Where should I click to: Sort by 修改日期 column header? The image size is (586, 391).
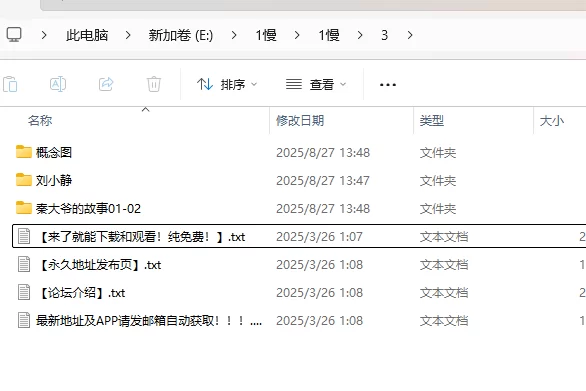300,121
